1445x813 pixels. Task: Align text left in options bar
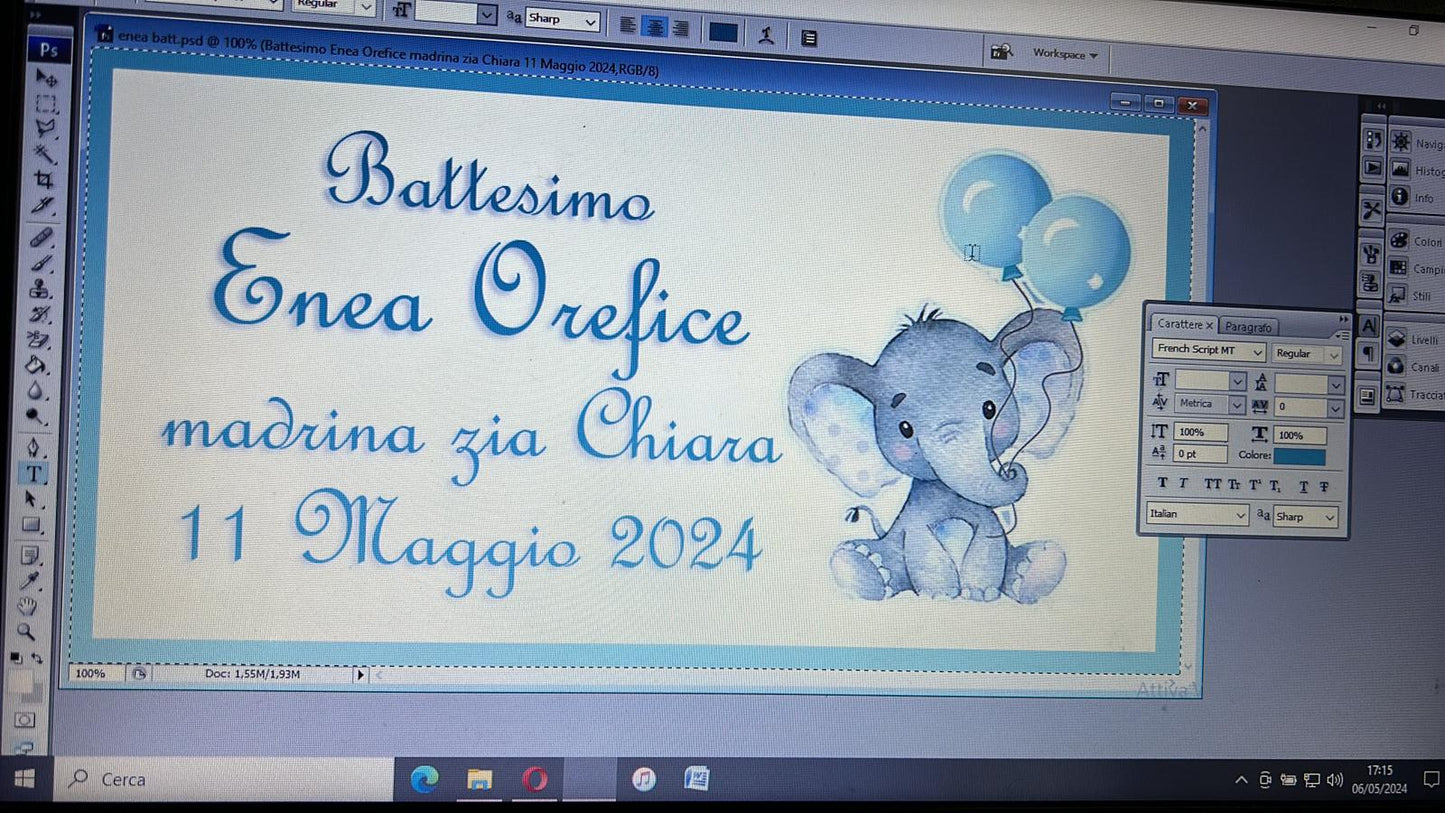(627, 26)
